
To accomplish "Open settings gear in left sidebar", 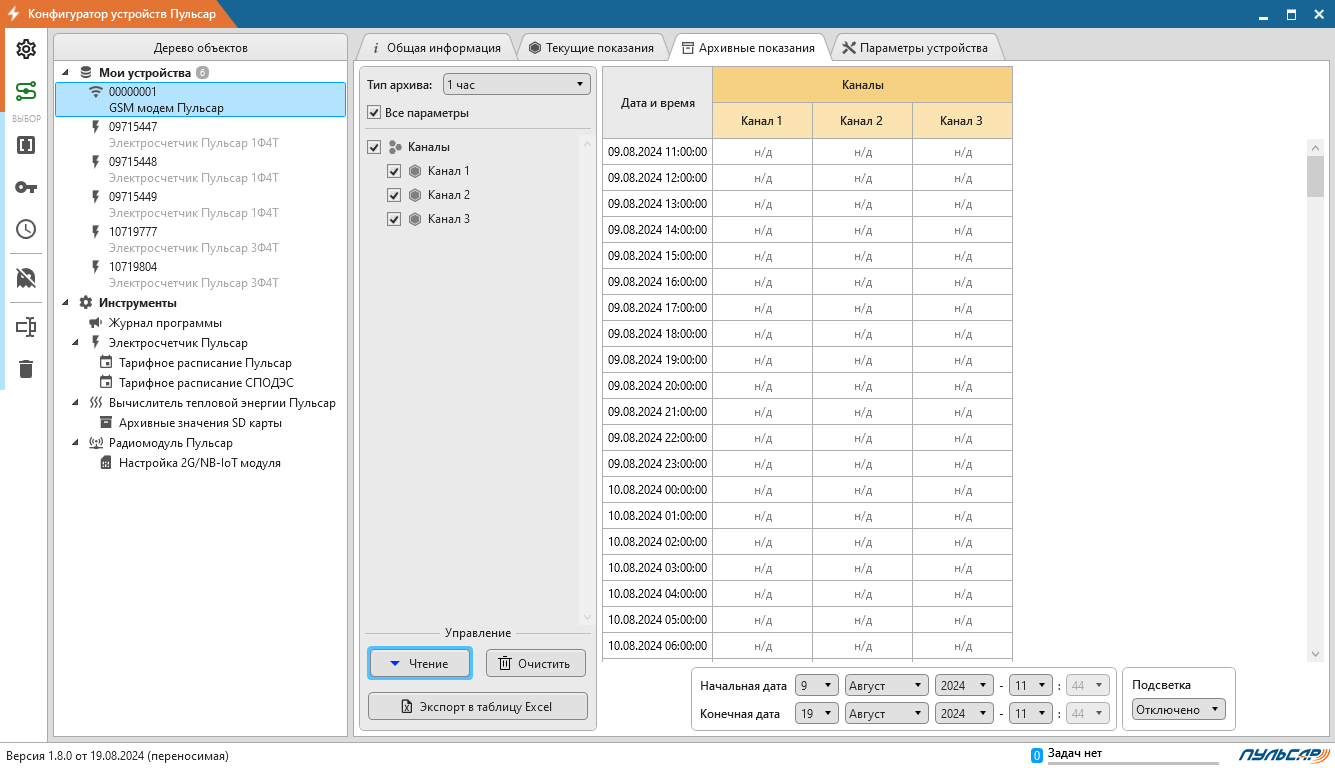I will click(26, 49).
